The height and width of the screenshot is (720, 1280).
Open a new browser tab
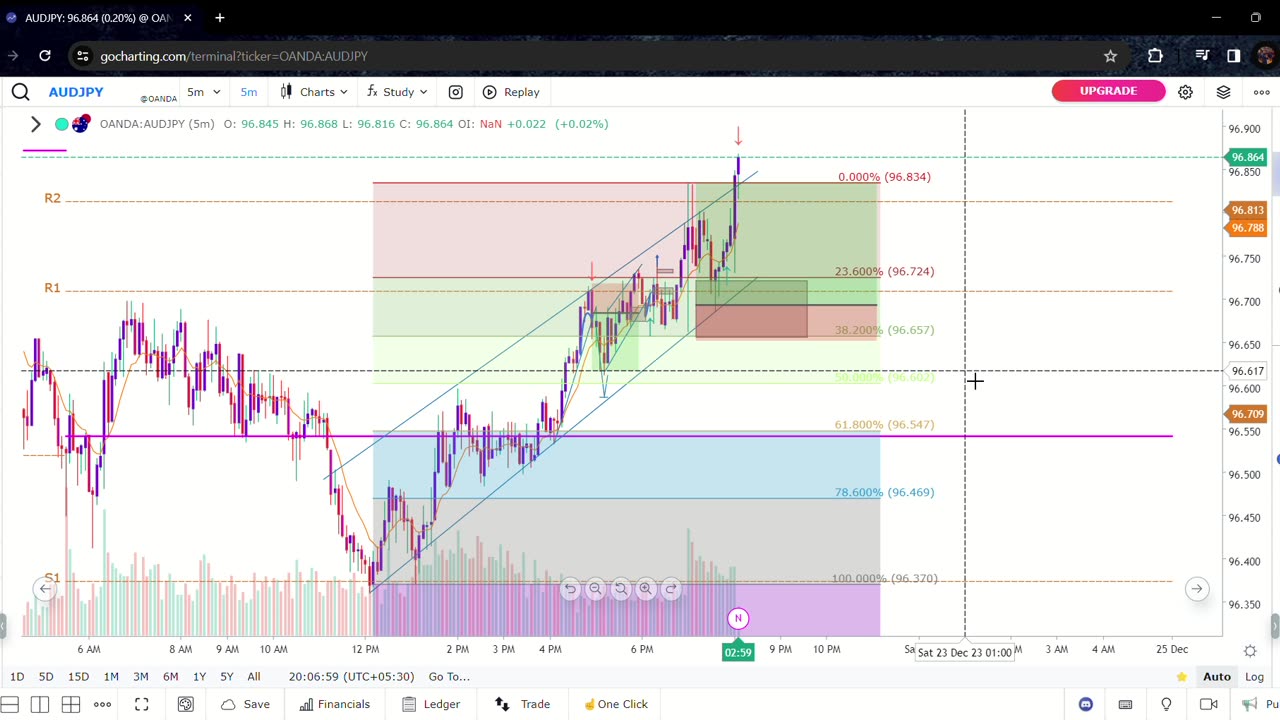(220, 17)
